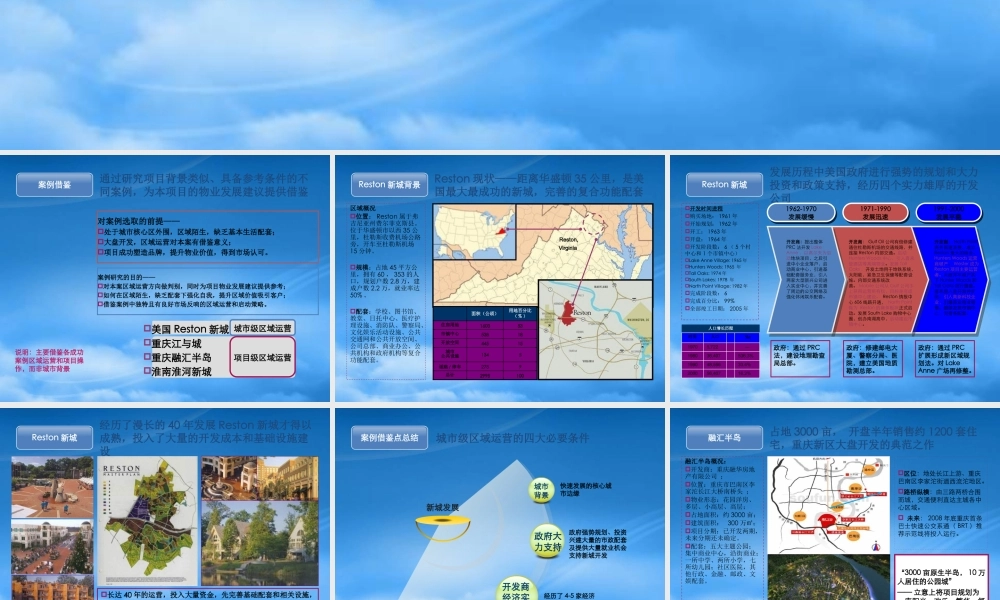Click the 融汇半岛概况 section heading
Image resolution: width=1000 pixels, height=600 pixels.
tap(705, 461)
